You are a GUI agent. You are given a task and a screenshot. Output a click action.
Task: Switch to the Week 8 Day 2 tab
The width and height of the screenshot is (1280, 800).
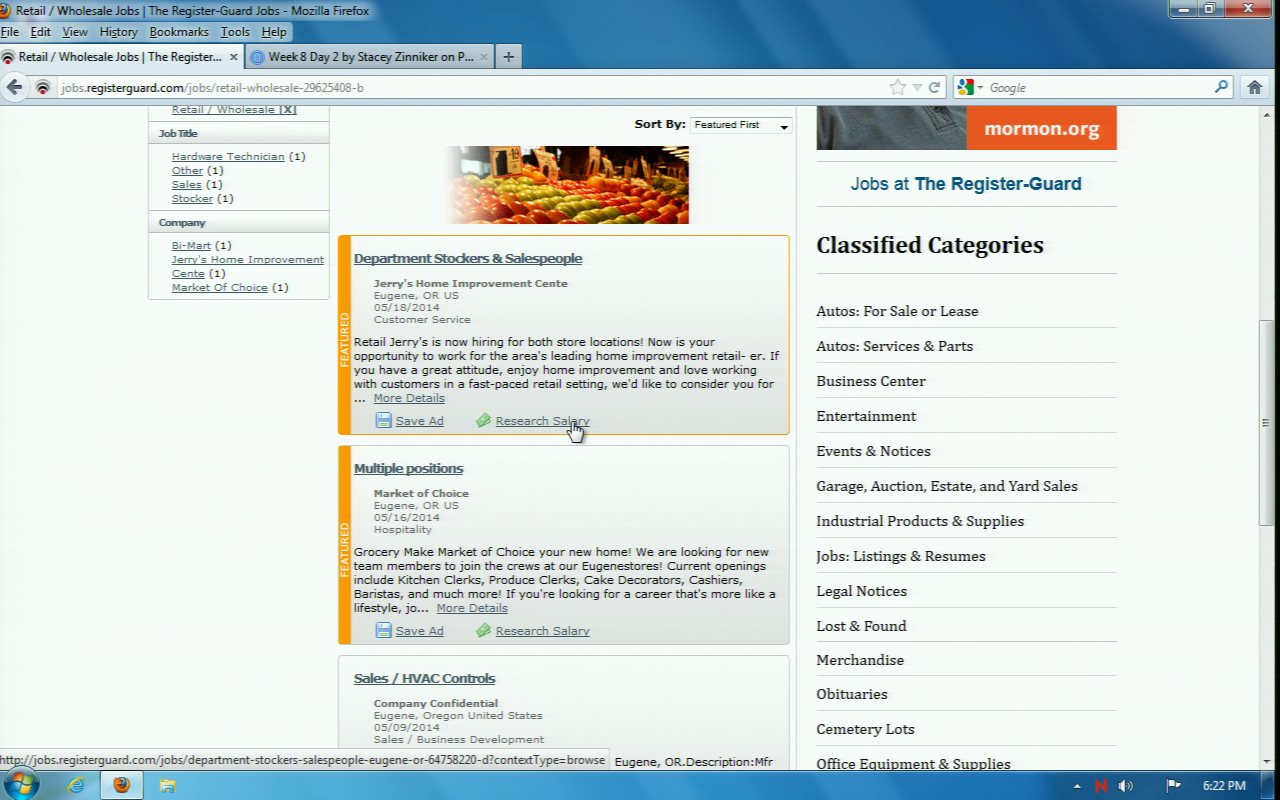pyautogui.click(x=370, y=57)
